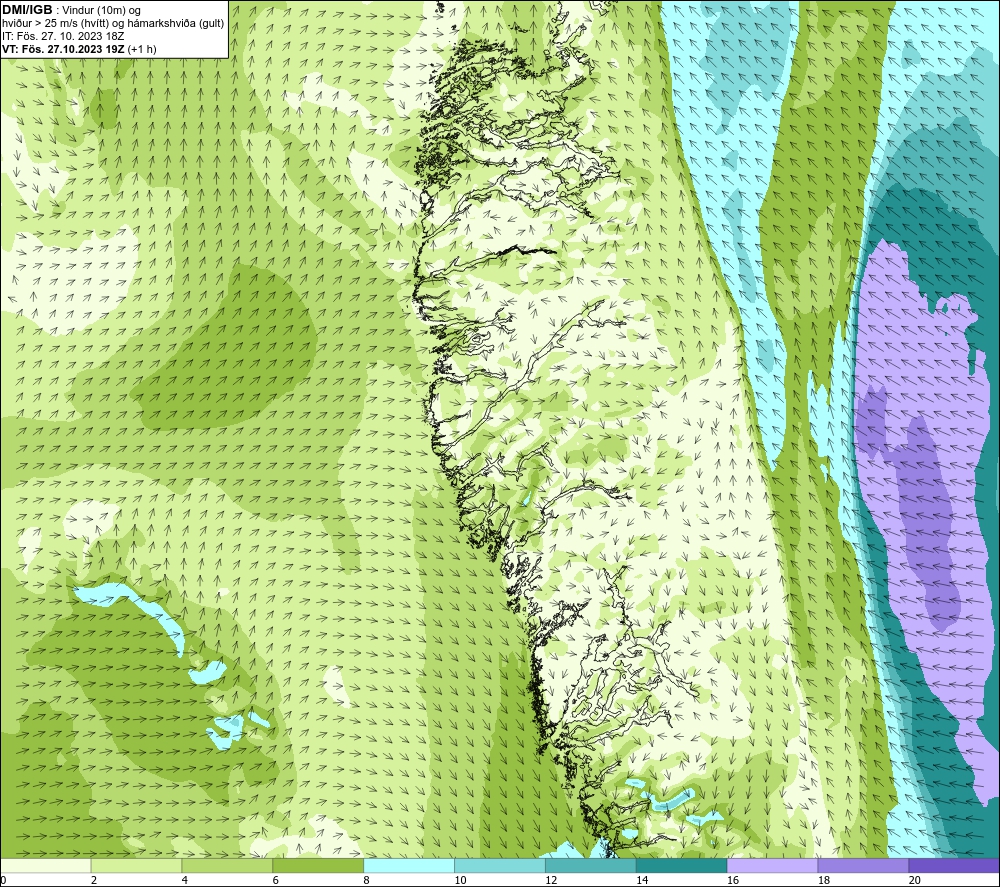Click the 12–14 m/s teal swatch

point(591,865)
